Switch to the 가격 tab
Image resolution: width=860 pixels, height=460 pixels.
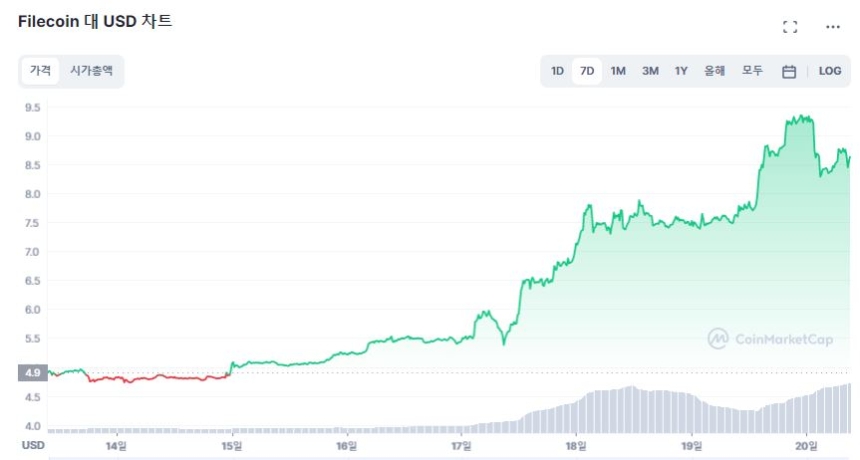[40, 71]
